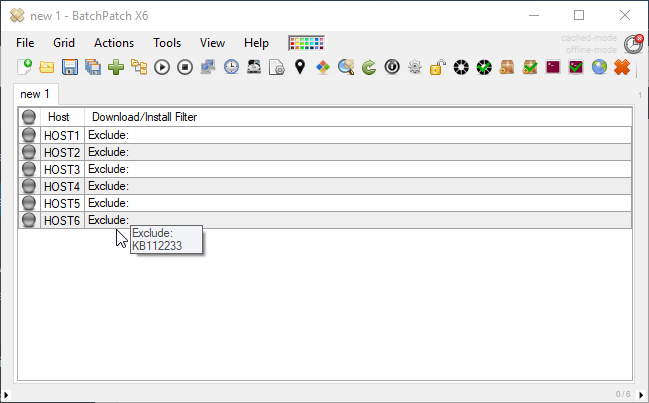Open the File menu

point(25,43)
